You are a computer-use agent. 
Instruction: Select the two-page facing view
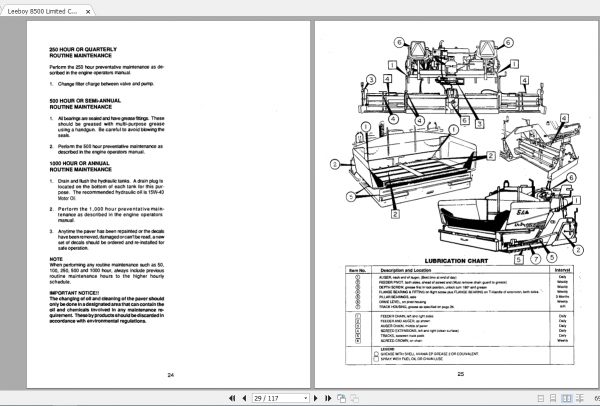pos(566,398)
